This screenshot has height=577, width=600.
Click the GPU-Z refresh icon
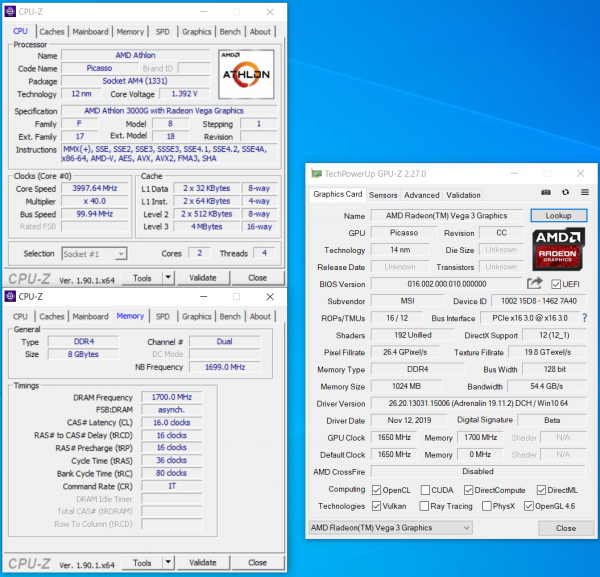coord(565,192)
